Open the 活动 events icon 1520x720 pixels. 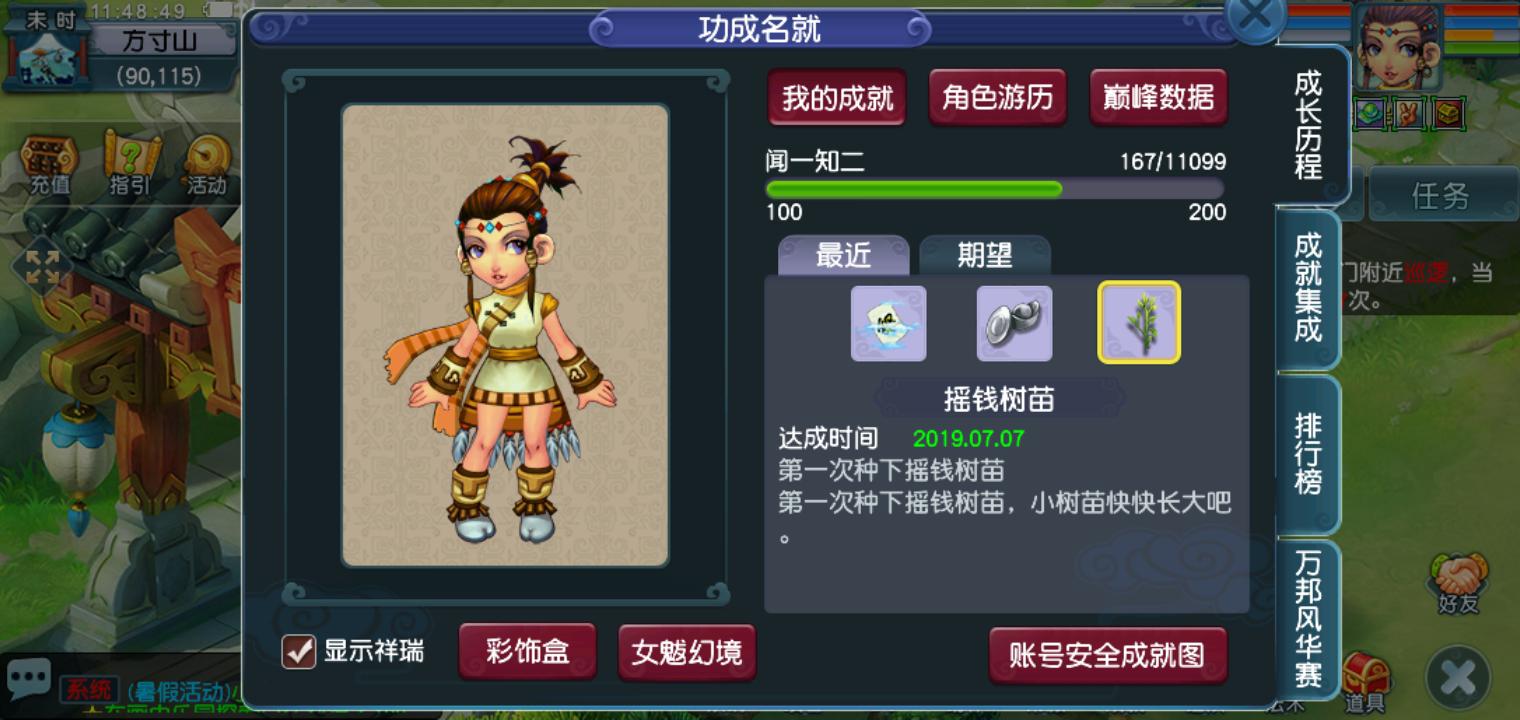click(206, 165)
